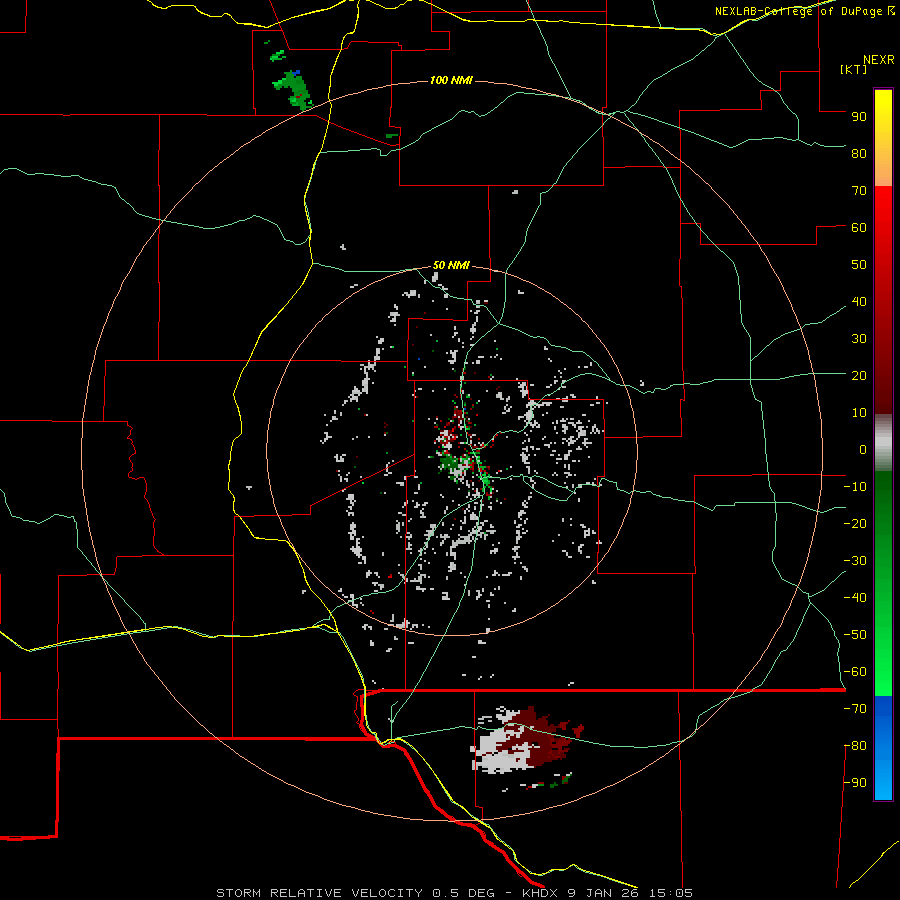900x900 pixels.
Task: Click the -50 value on velocity scale
Action: coord(855,635)
